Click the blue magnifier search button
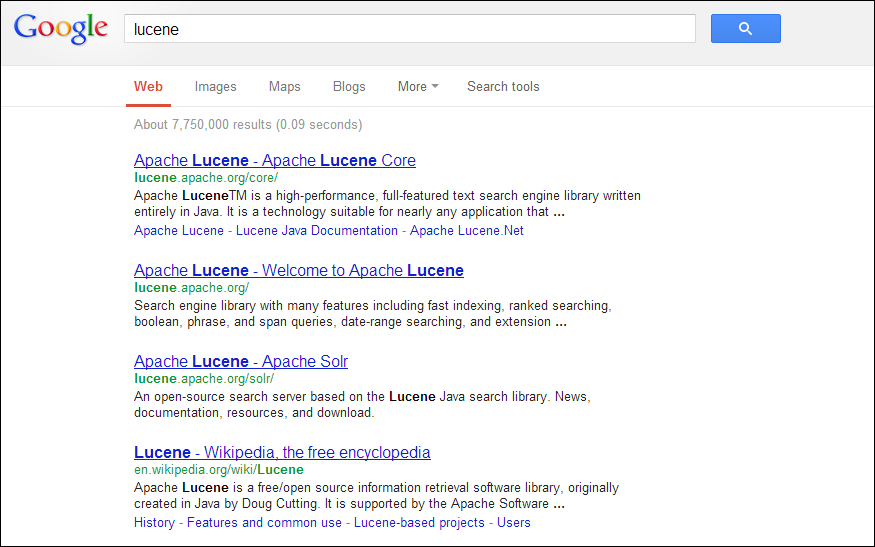The height and width of the screenshot is (547, 875). pos(746,28)
